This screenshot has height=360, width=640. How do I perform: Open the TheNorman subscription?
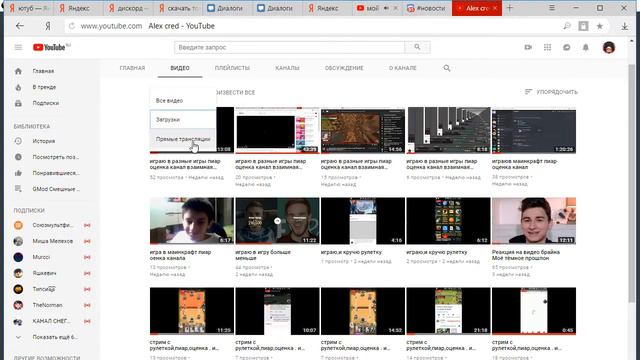click(46, 305)
